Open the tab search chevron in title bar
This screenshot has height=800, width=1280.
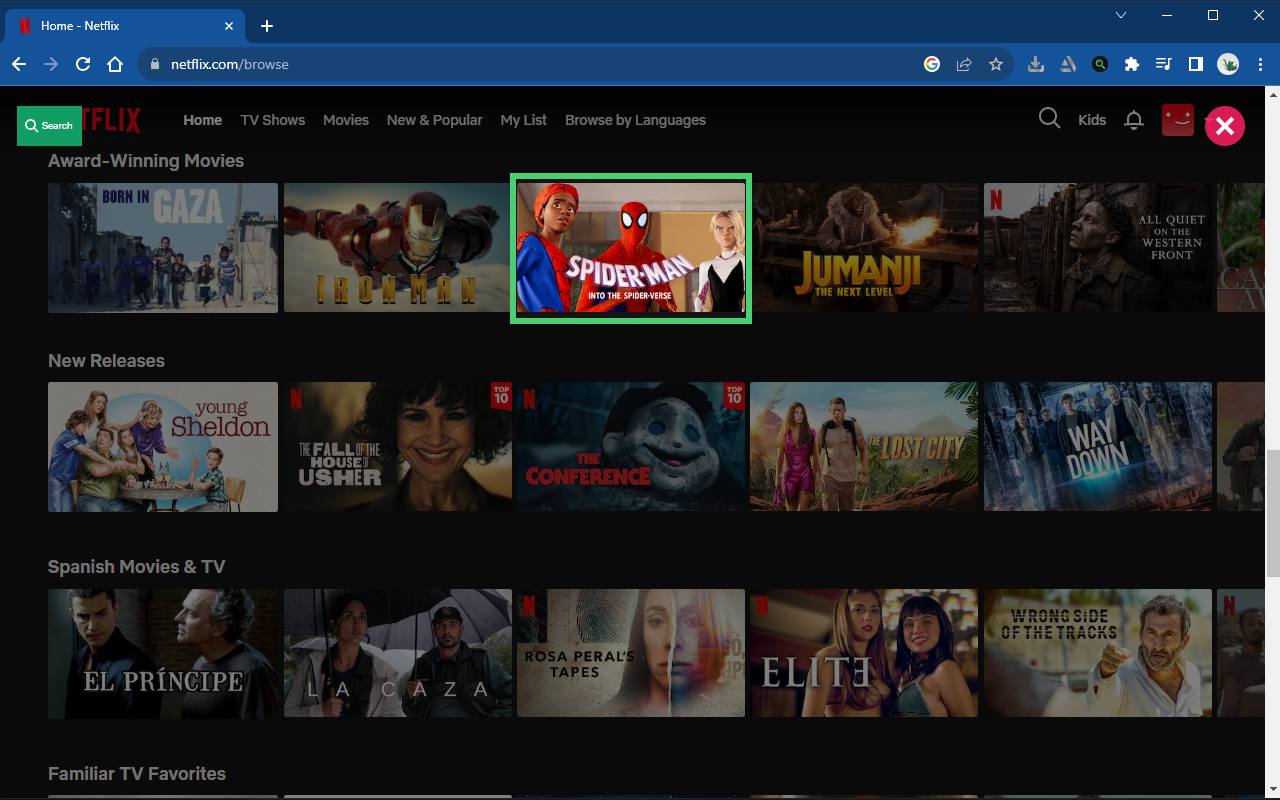[1121, 15]
